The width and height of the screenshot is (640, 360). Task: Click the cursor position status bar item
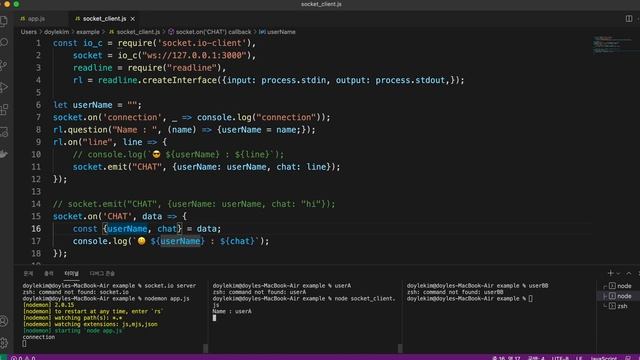(x=506, y=358)
